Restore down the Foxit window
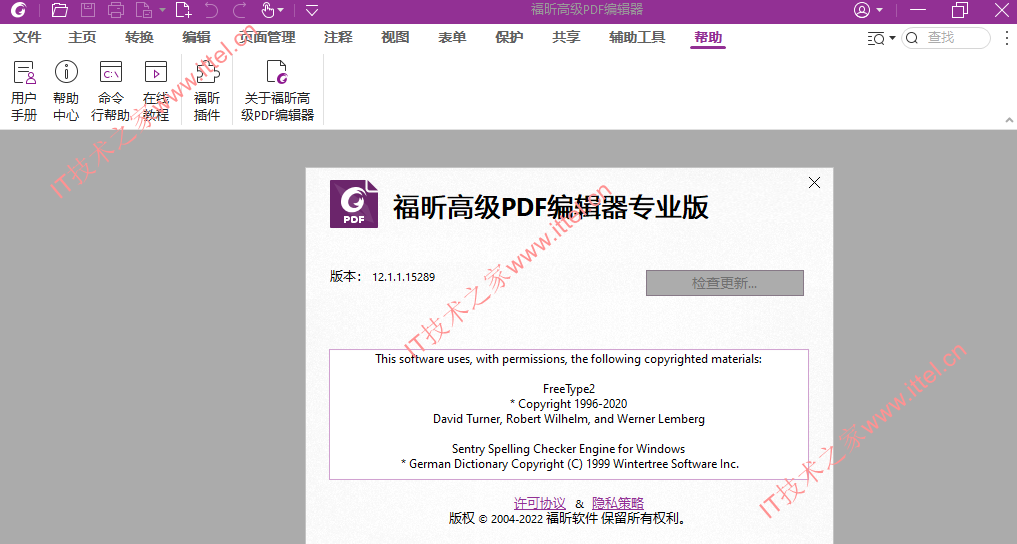 959,10
